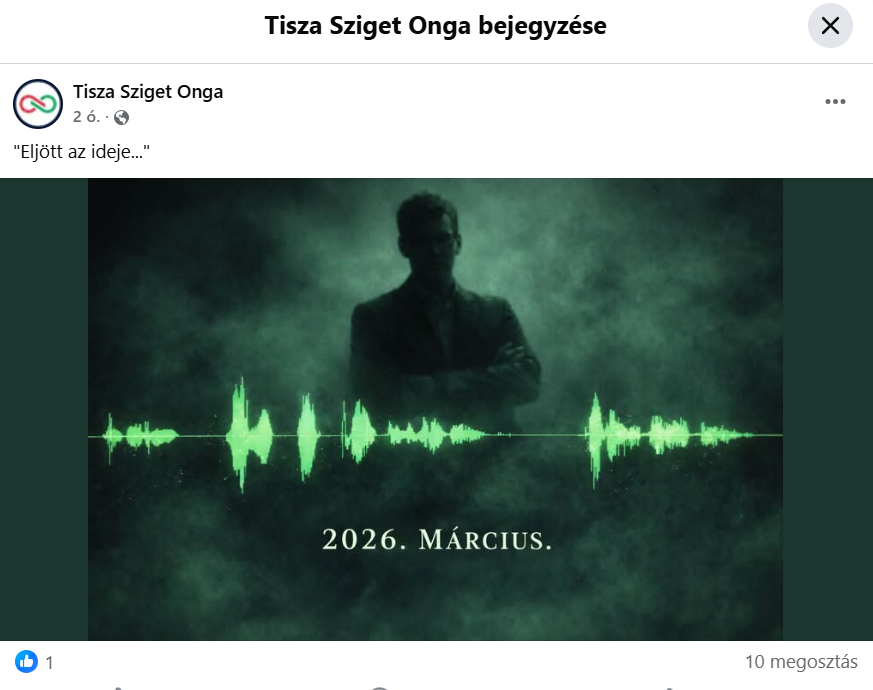
Task: Click the '2 ó.' post timestamp
Action: [x=86, y=117]
